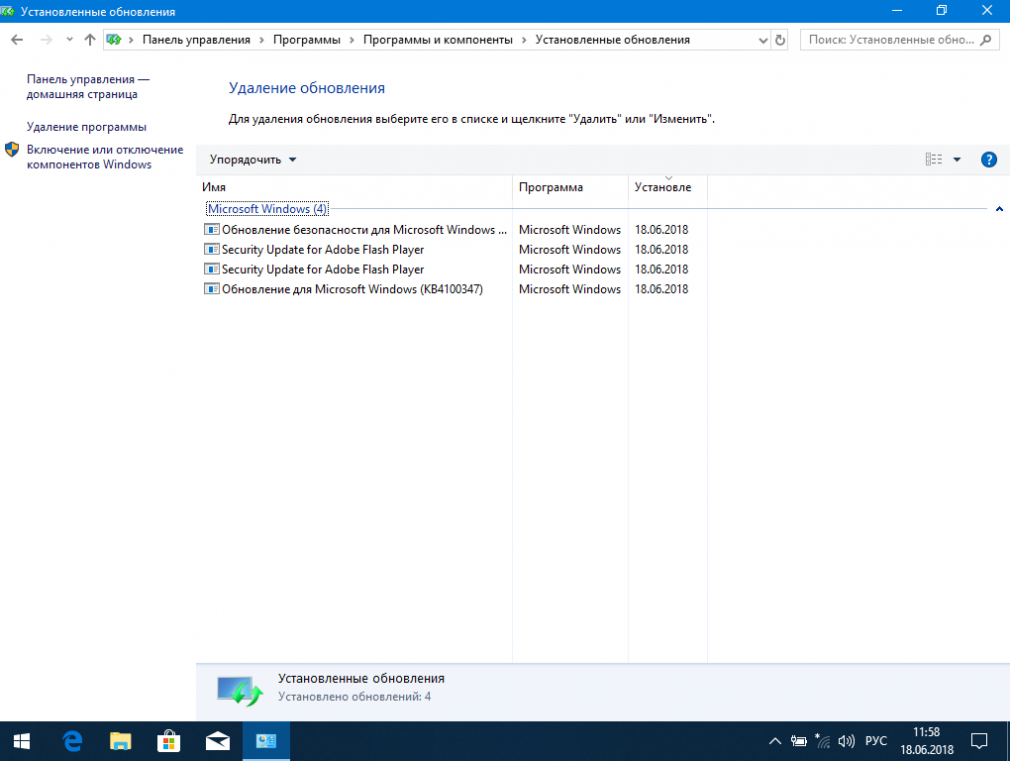This screenshot has width=1010, height=761.
Task: Click battery power tray icon
Action: pos(799,742)
